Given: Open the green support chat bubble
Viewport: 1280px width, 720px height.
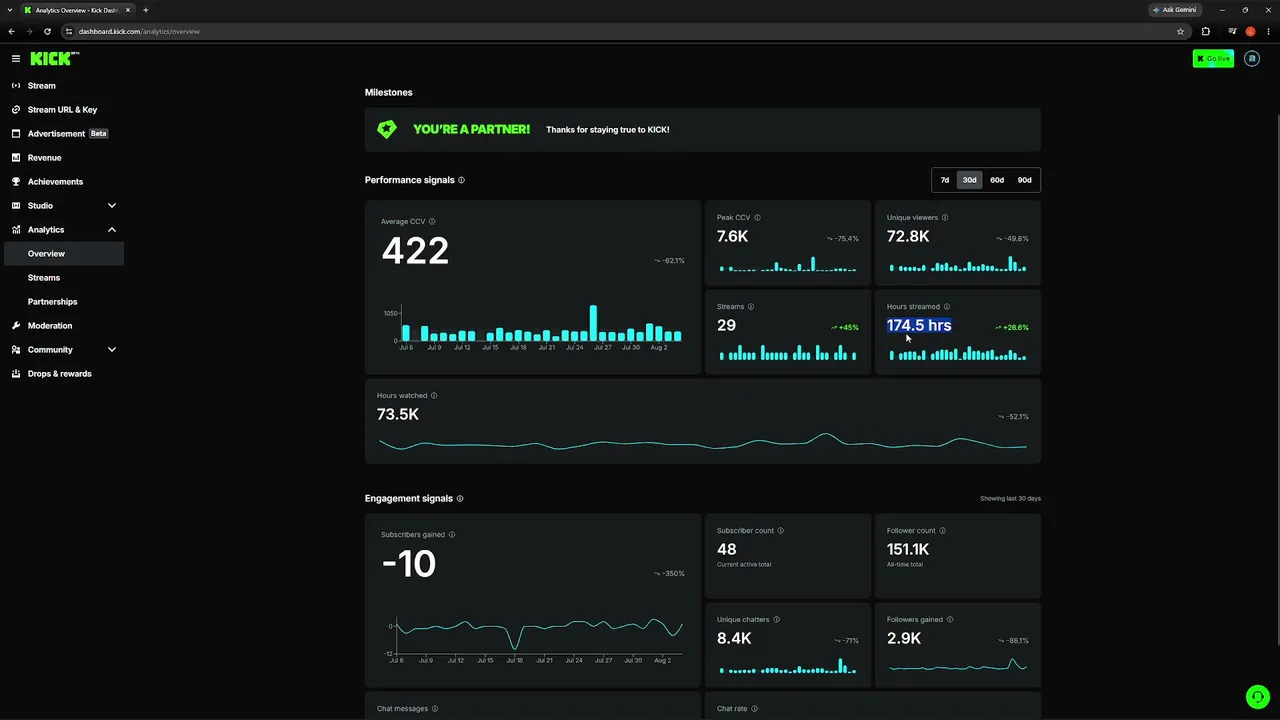Looking at the screenshot, I should (1257, 697).
